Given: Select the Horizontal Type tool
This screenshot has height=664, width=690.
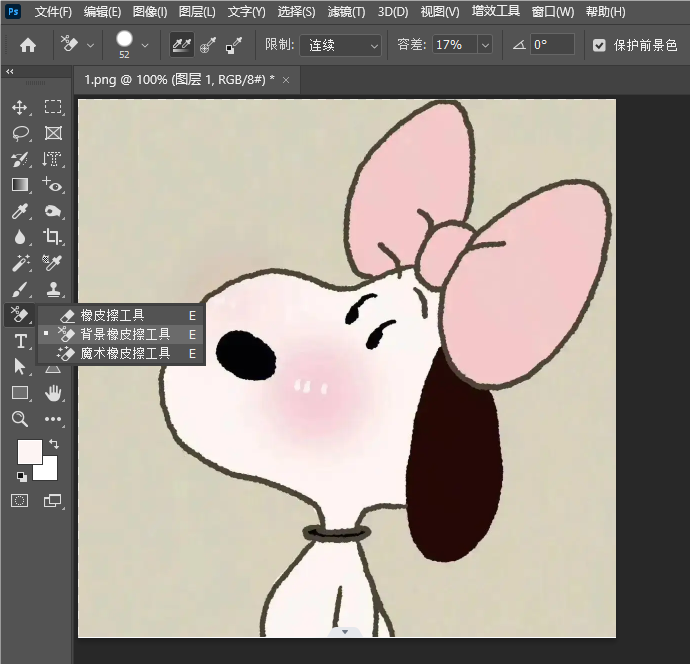Looking at the screenshot, I should (20, 341).
